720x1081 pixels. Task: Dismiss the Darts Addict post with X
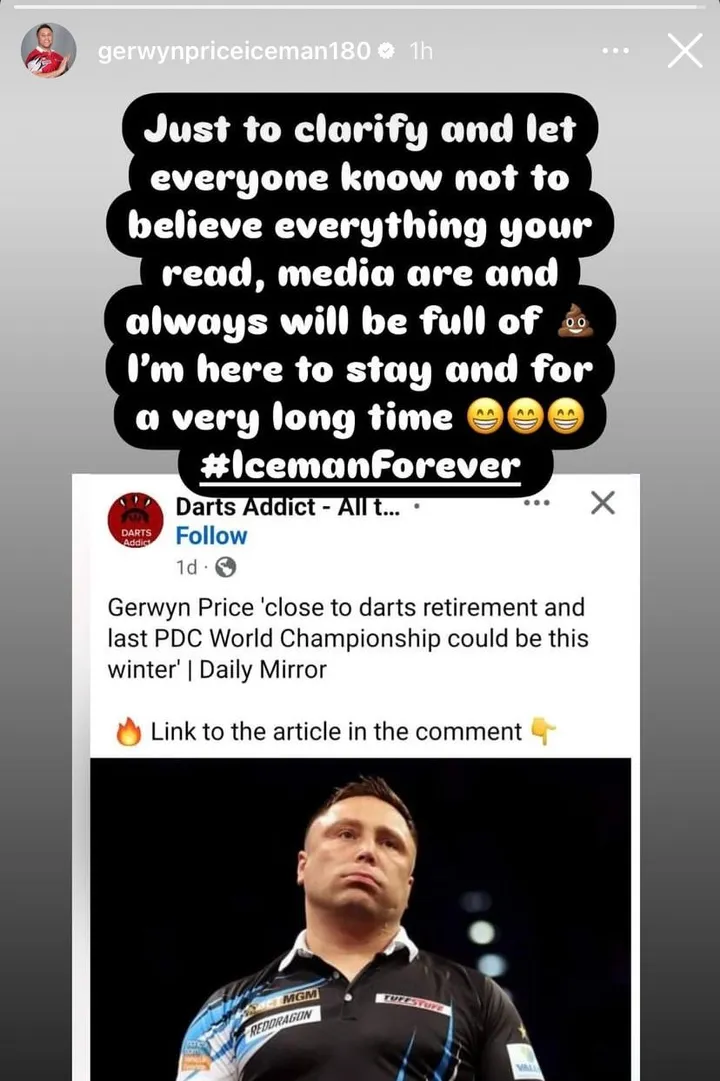coord(603,503)
